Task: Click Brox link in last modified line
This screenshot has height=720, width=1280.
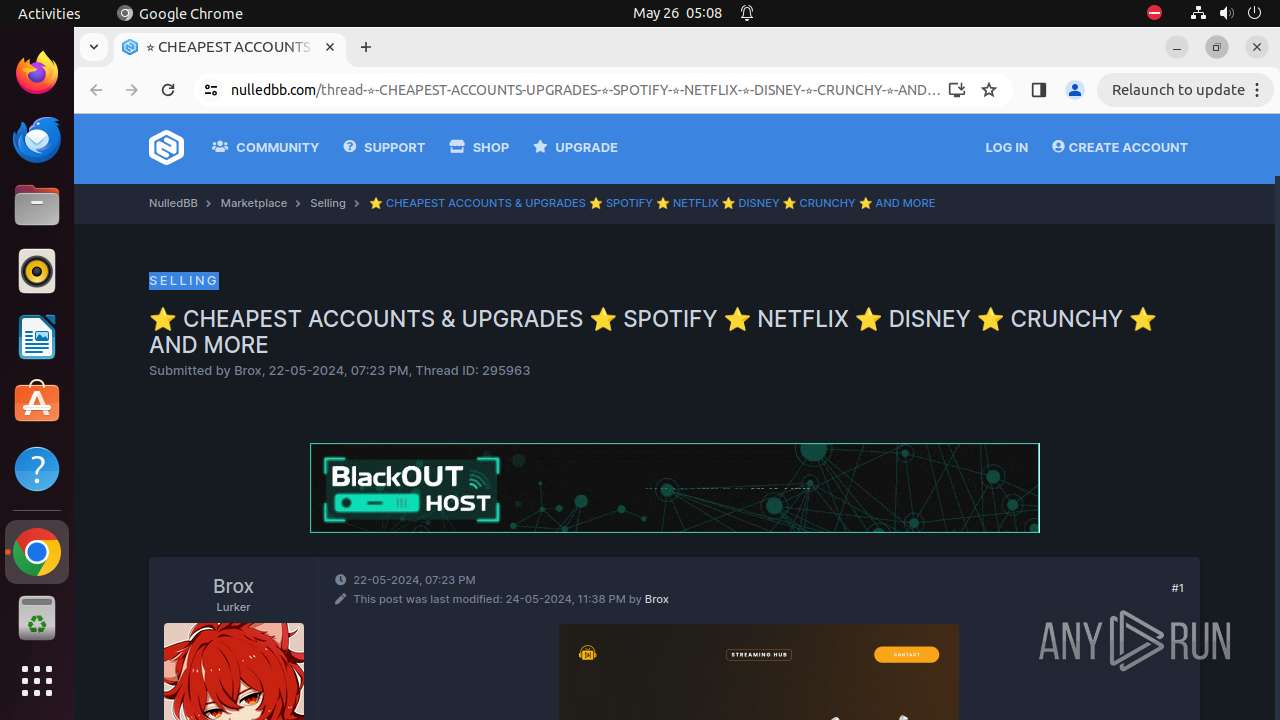Action: [657, 599]
